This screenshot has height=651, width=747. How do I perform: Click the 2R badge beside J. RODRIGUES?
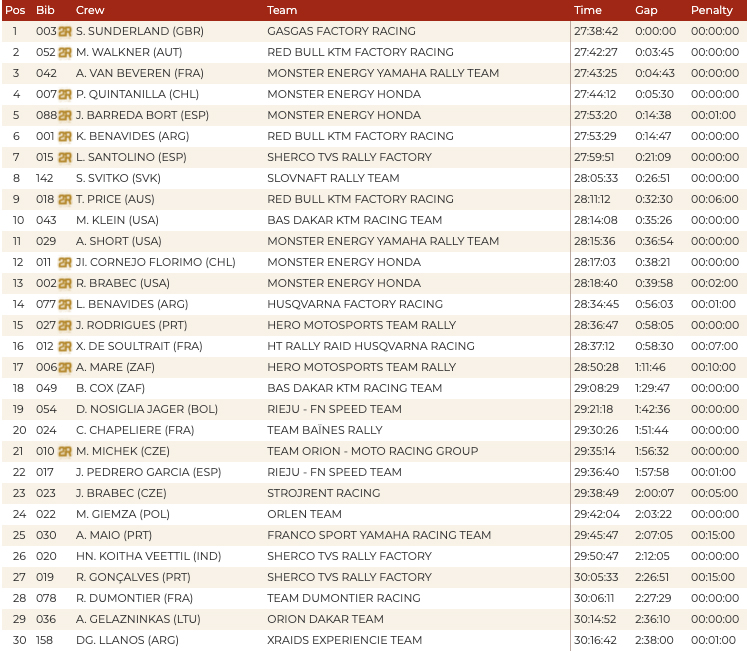65,325
